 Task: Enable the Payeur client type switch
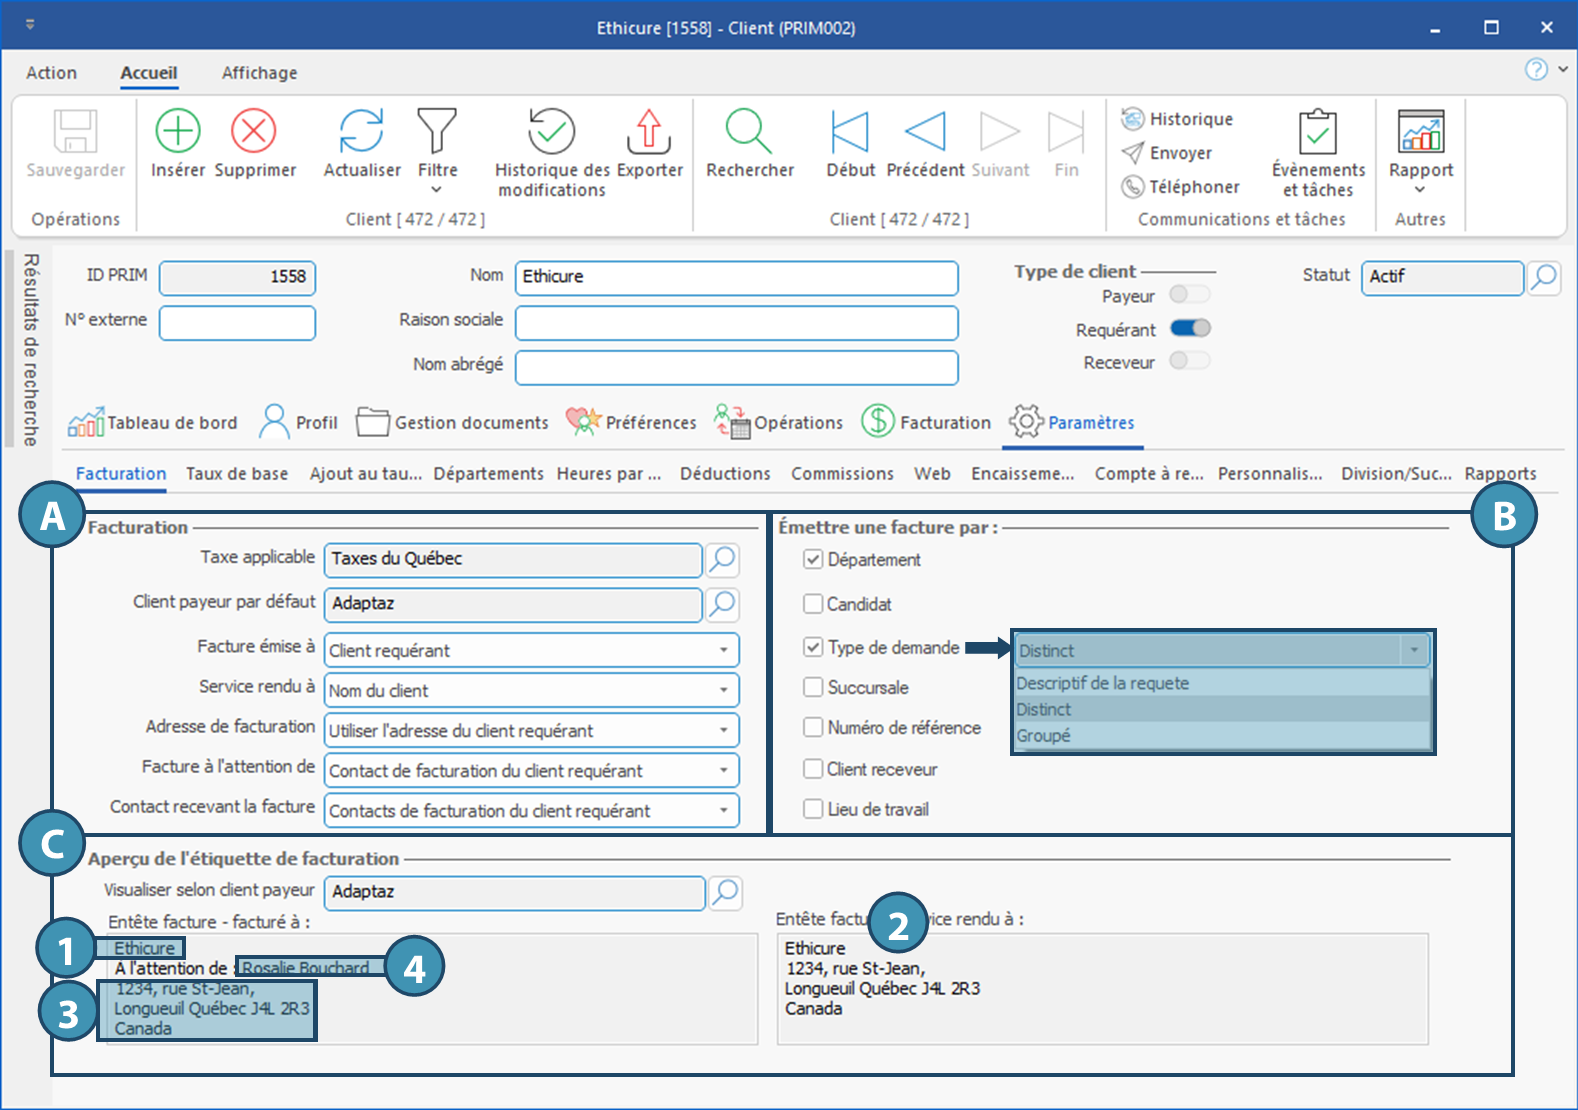click(1190, 294)
